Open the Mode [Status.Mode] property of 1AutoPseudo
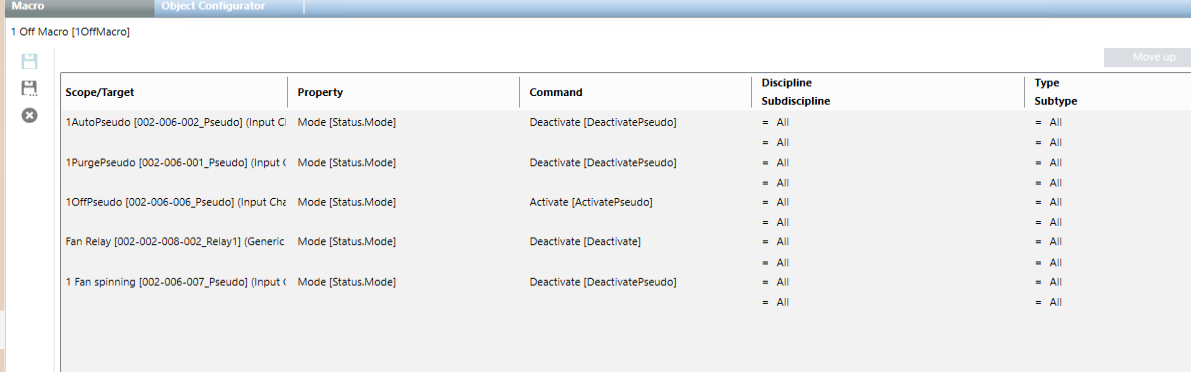This screenshot has height=372, width=1191. (346, 121)
